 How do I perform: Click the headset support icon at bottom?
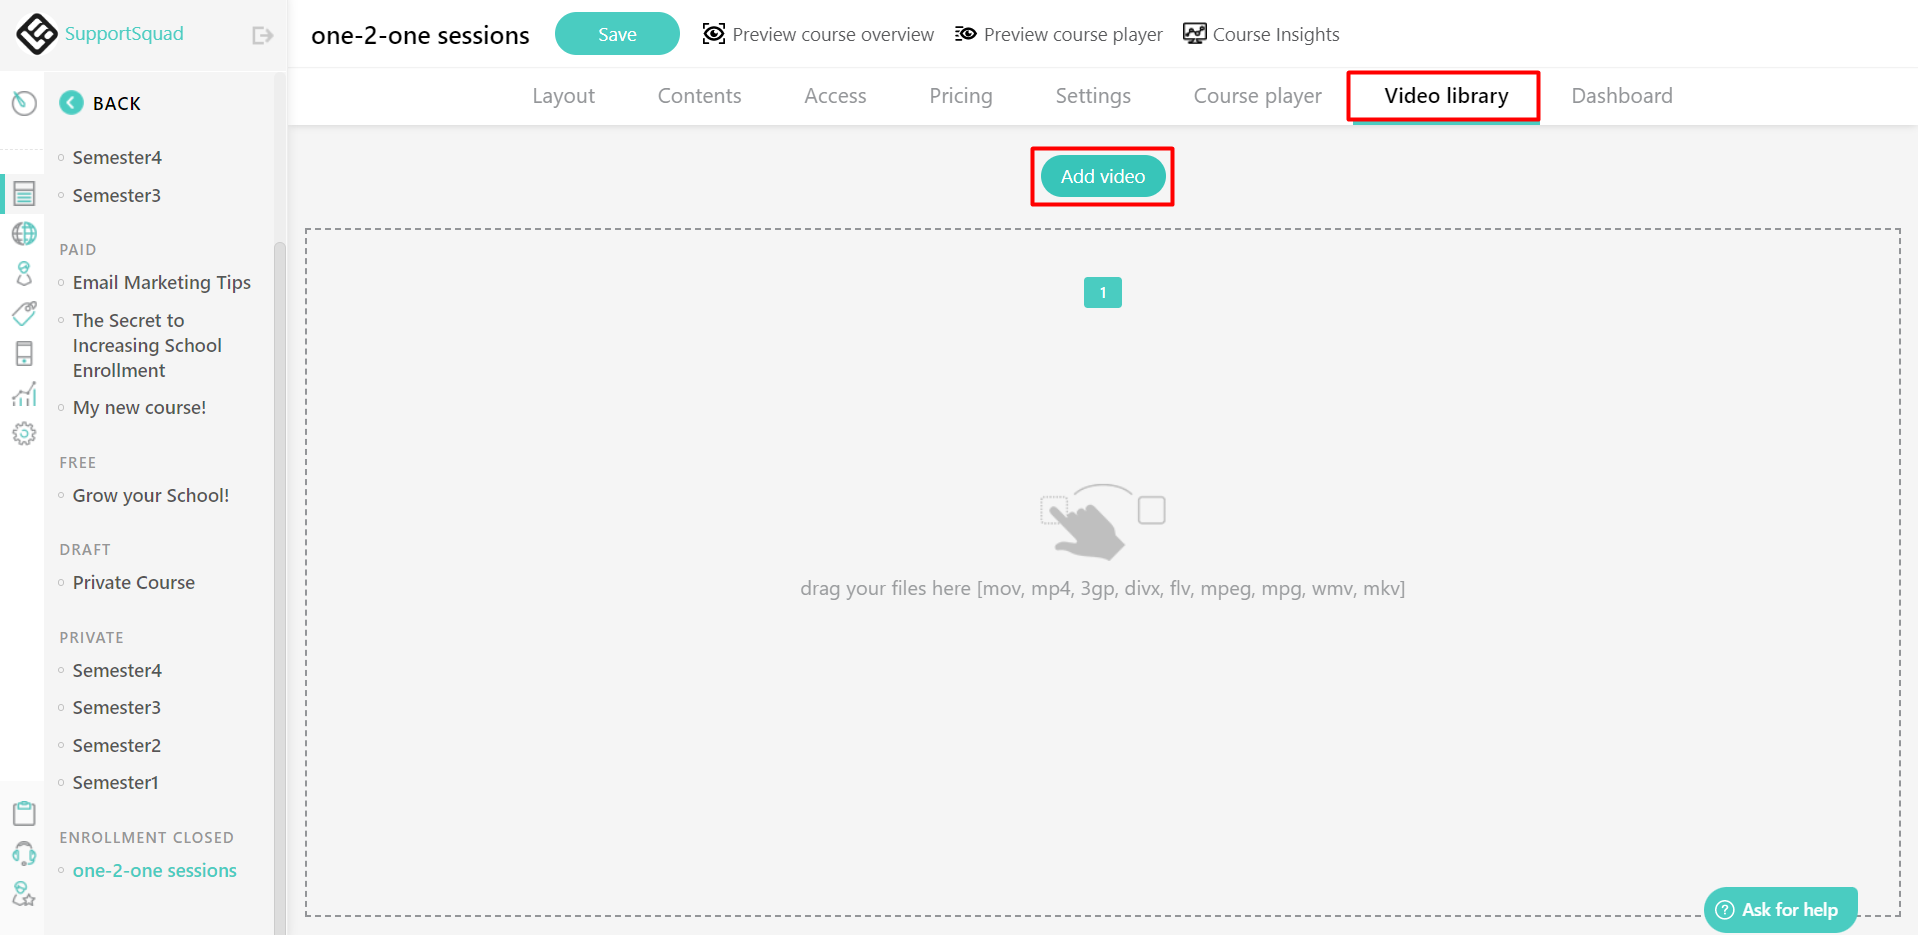click(x=23, y=853)
